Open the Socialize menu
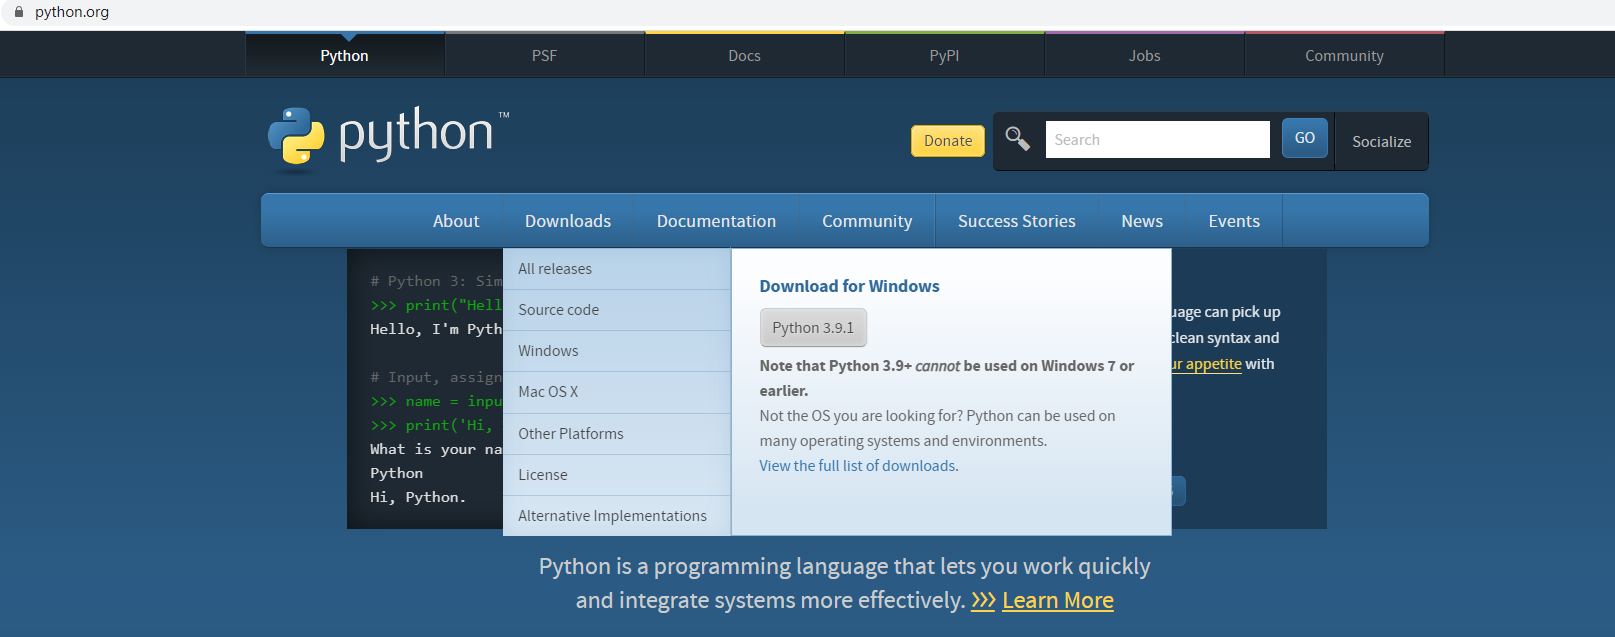1615x637 pixels. (x=1381, y=142)
